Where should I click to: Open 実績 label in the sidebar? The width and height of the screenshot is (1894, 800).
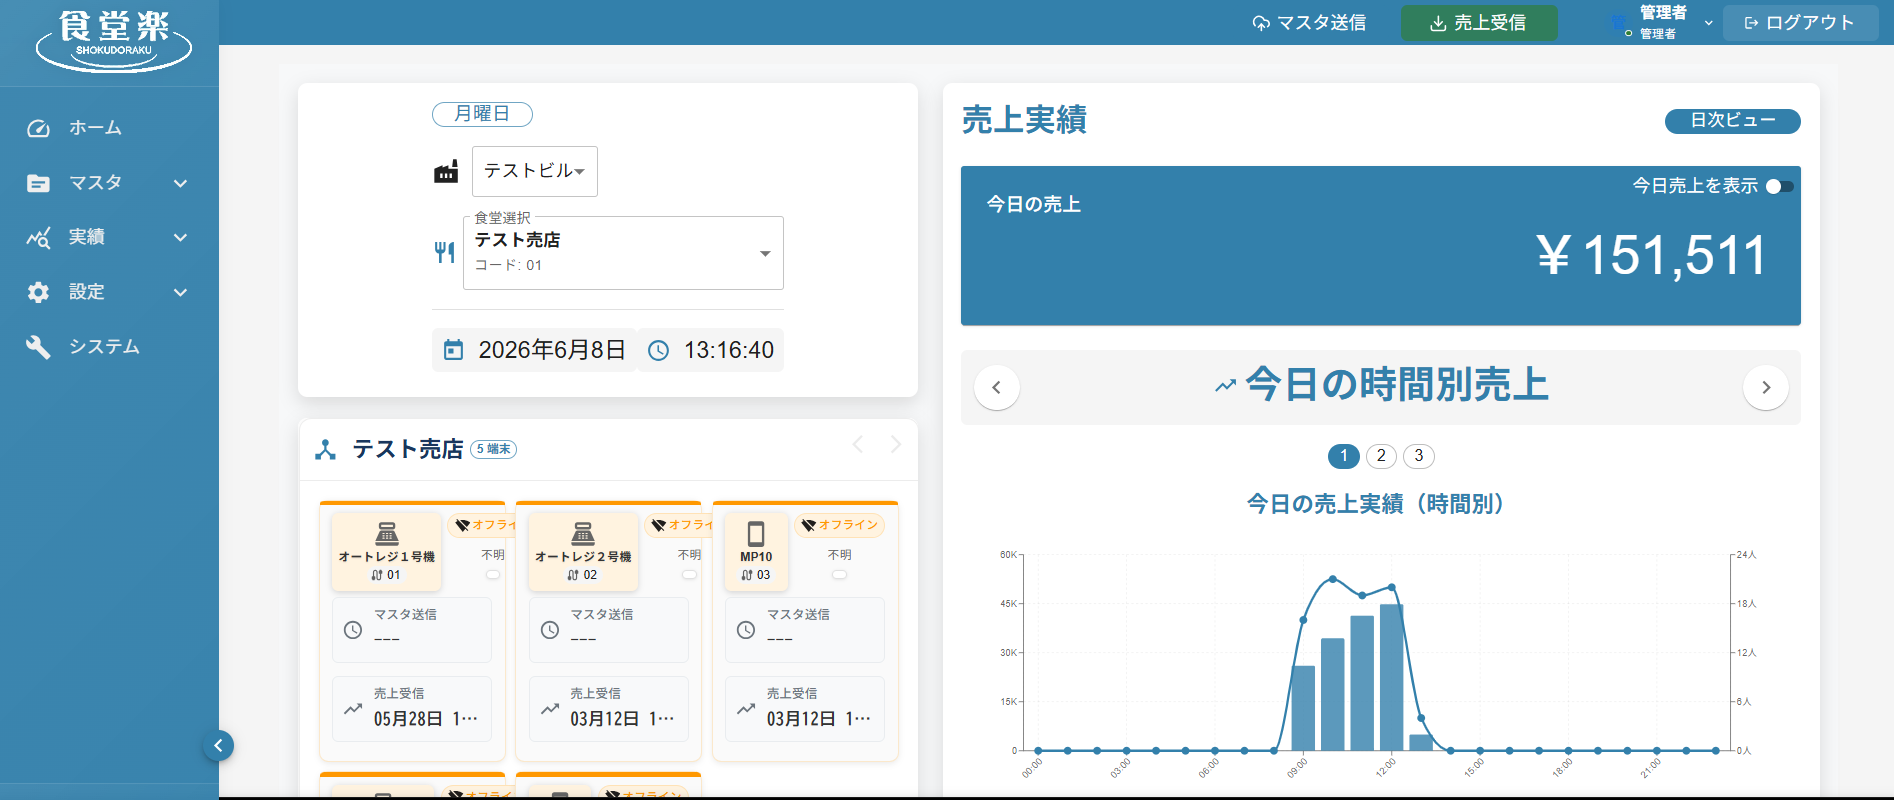pyautogui.click(x=87, y=238)
